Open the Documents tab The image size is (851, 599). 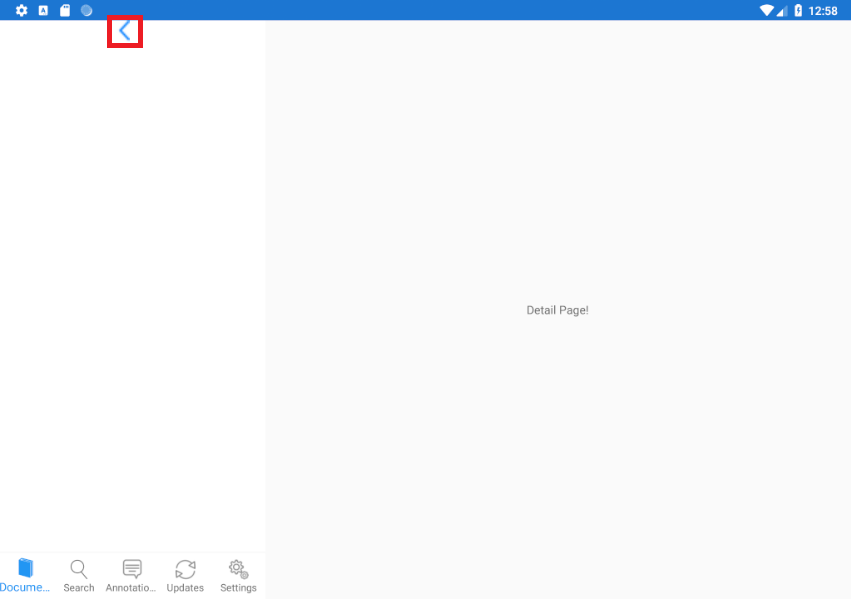(25, 575)
